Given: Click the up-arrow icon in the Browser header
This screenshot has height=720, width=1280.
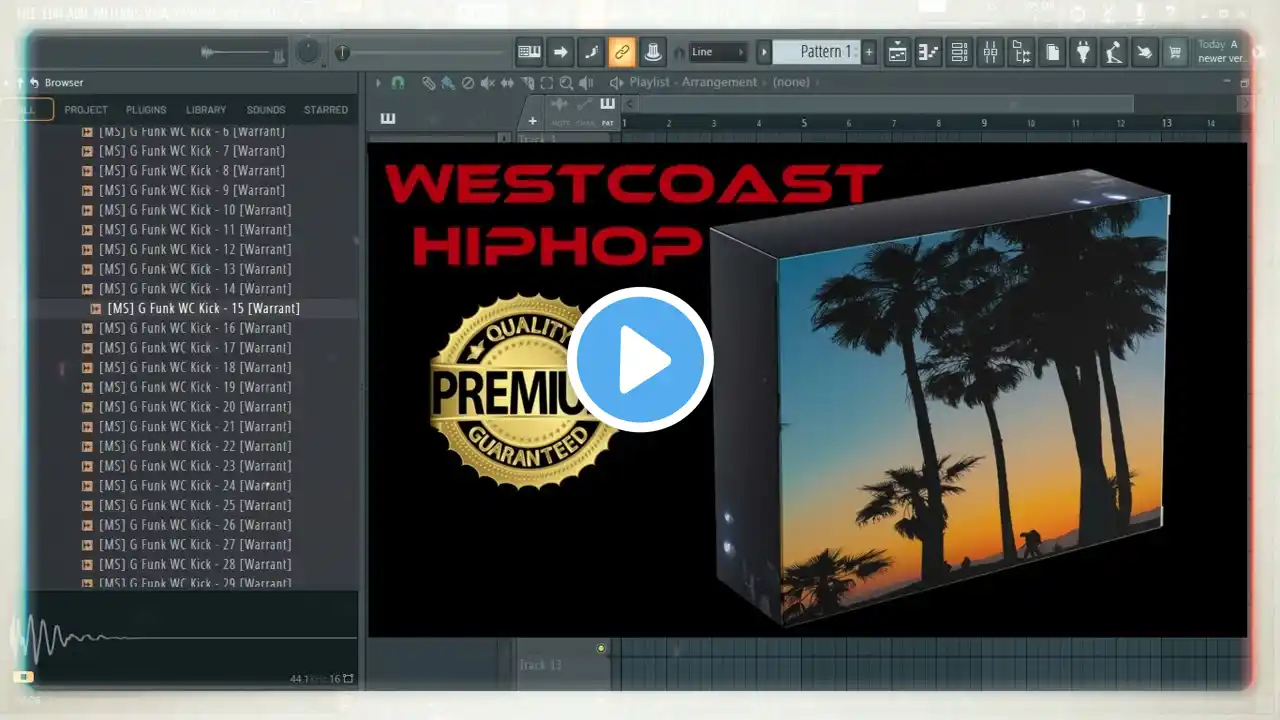Looking at the screenshot, I should tap(19, 83).
